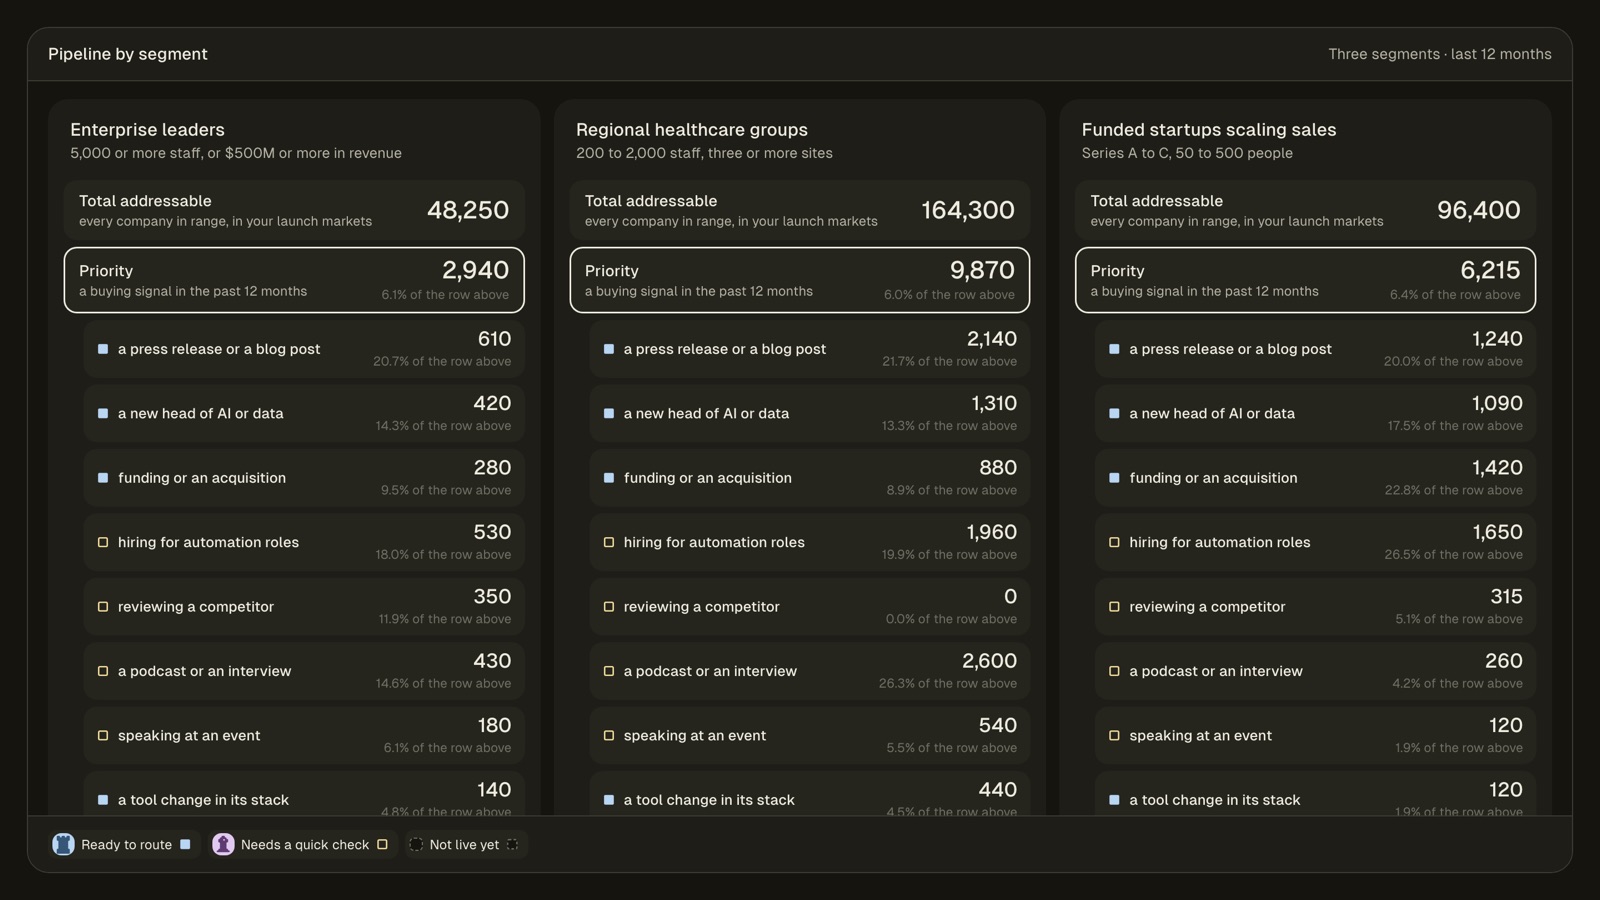Click the filled blue square in Ready to route legend

tap(185, 845)
